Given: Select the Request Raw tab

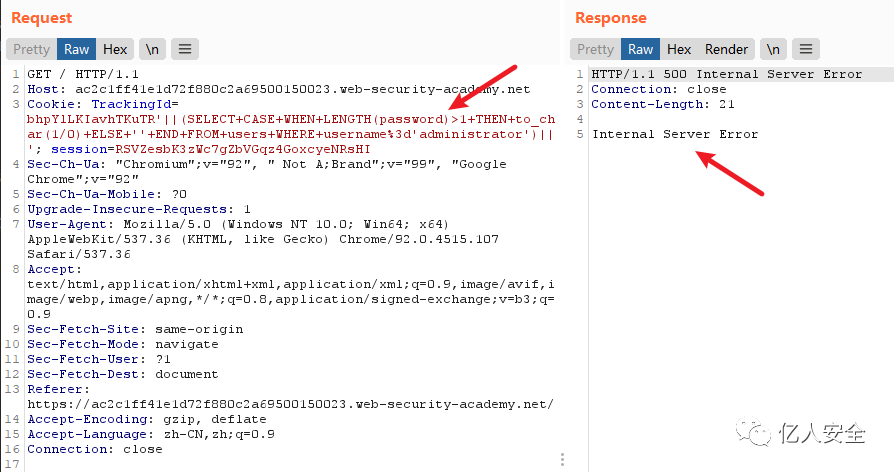Looking at the screenshot, I should coord(76,50).
